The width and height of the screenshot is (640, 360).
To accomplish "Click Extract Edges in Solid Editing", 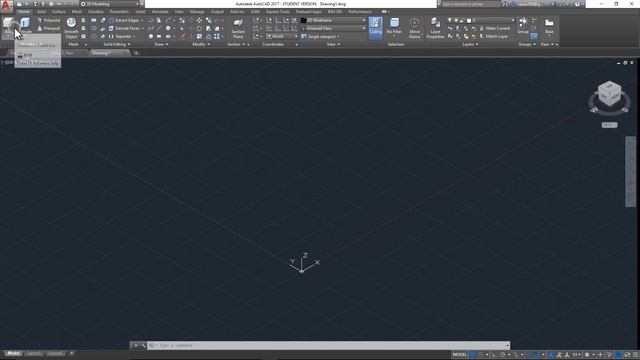I will click(124, 20).
